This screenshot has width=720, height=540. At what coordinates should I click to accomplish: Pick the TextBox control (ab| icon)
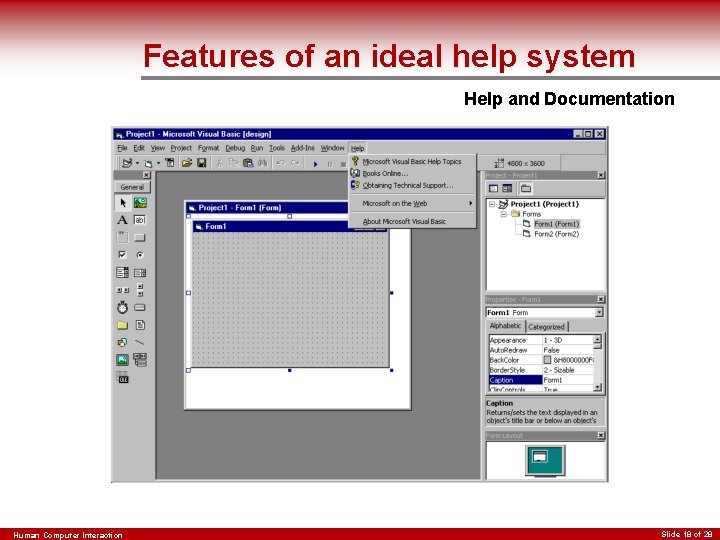click(x=140, y=220)
